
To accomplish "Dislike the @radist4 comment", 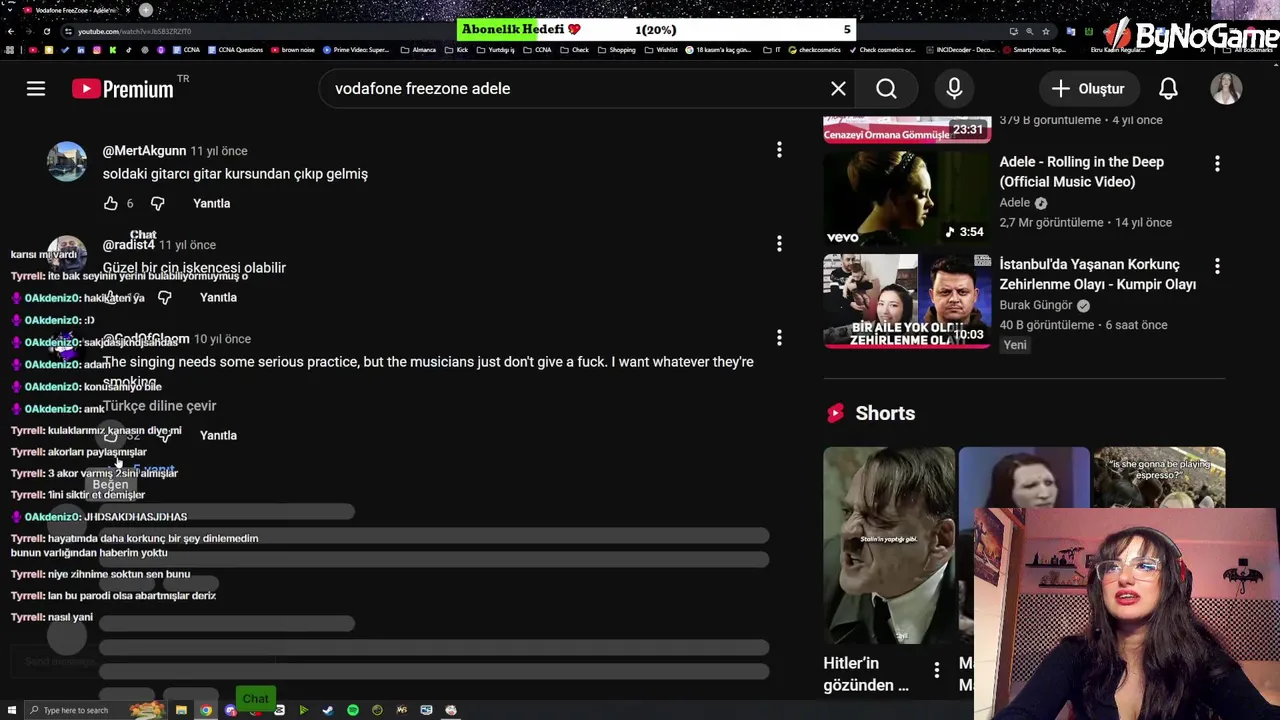I will point(164,297).
